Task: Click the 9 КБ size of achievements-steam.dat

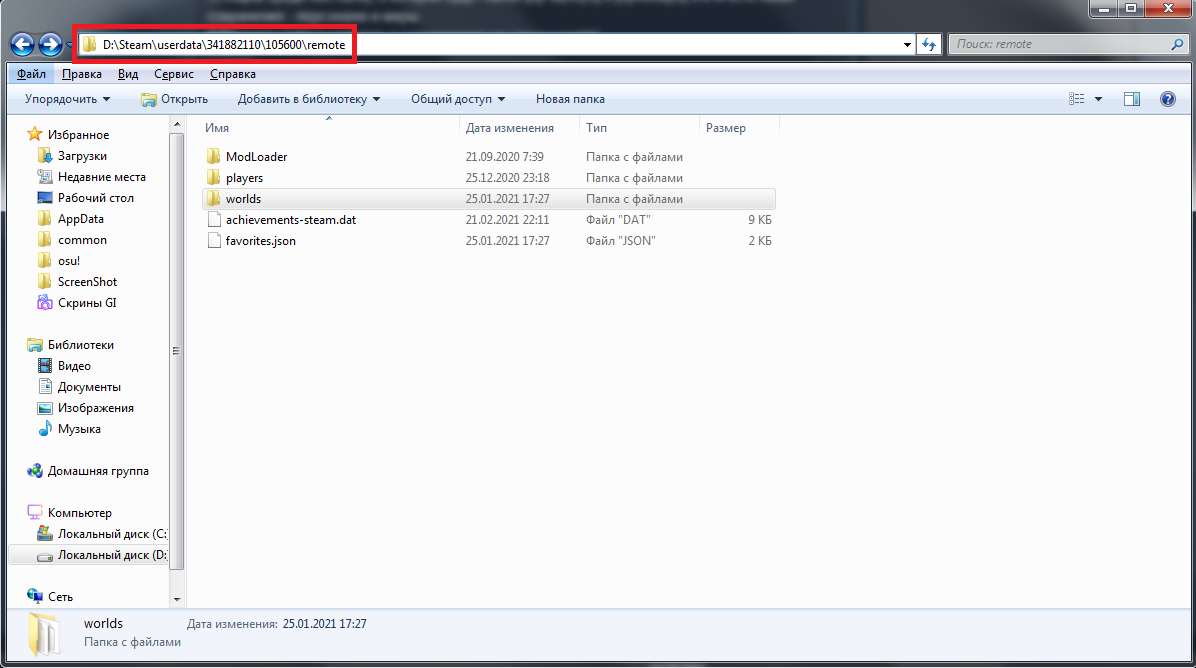Action: point(760,220)
